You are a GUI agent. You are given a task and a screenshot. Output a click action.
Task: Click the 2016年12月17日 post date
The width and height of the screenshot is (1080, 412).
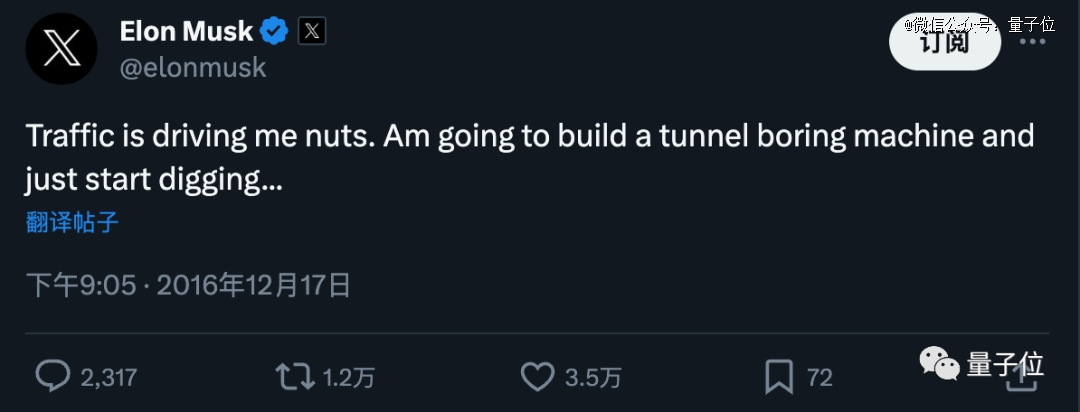point(254,285)
